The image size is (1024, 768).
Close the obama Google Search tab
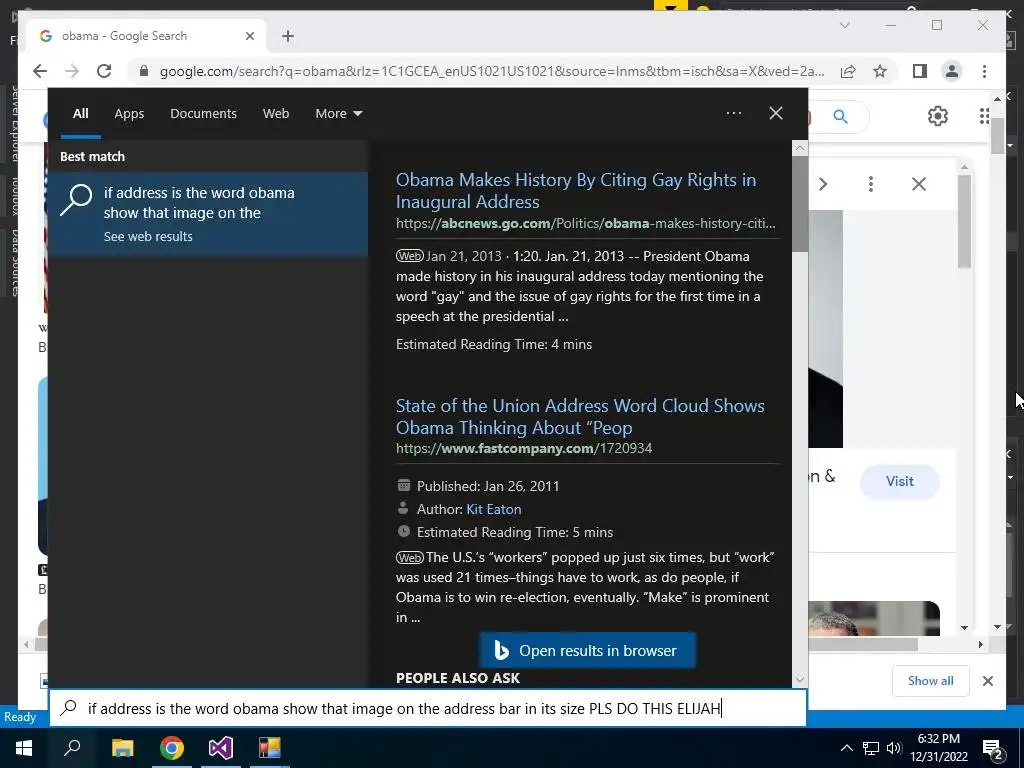[x=249, y=36]
